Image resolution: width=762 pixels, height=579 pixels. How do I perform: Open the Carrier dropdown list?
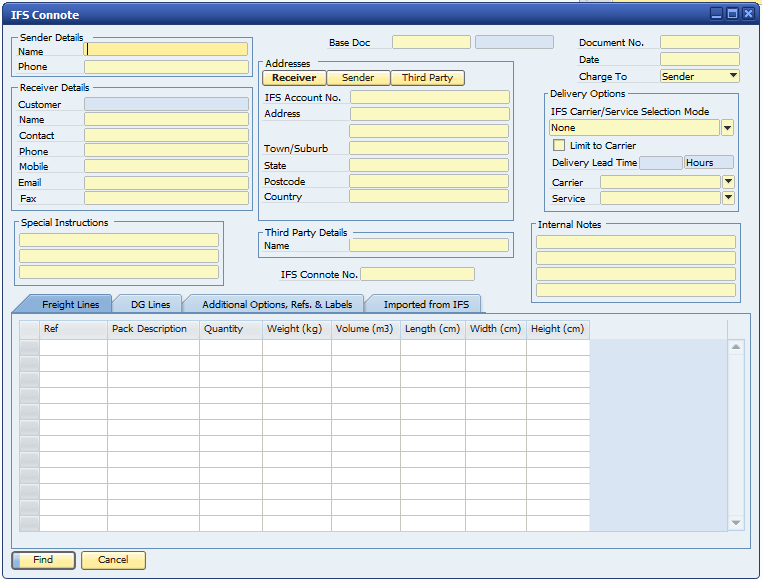[x=728, y=182]
